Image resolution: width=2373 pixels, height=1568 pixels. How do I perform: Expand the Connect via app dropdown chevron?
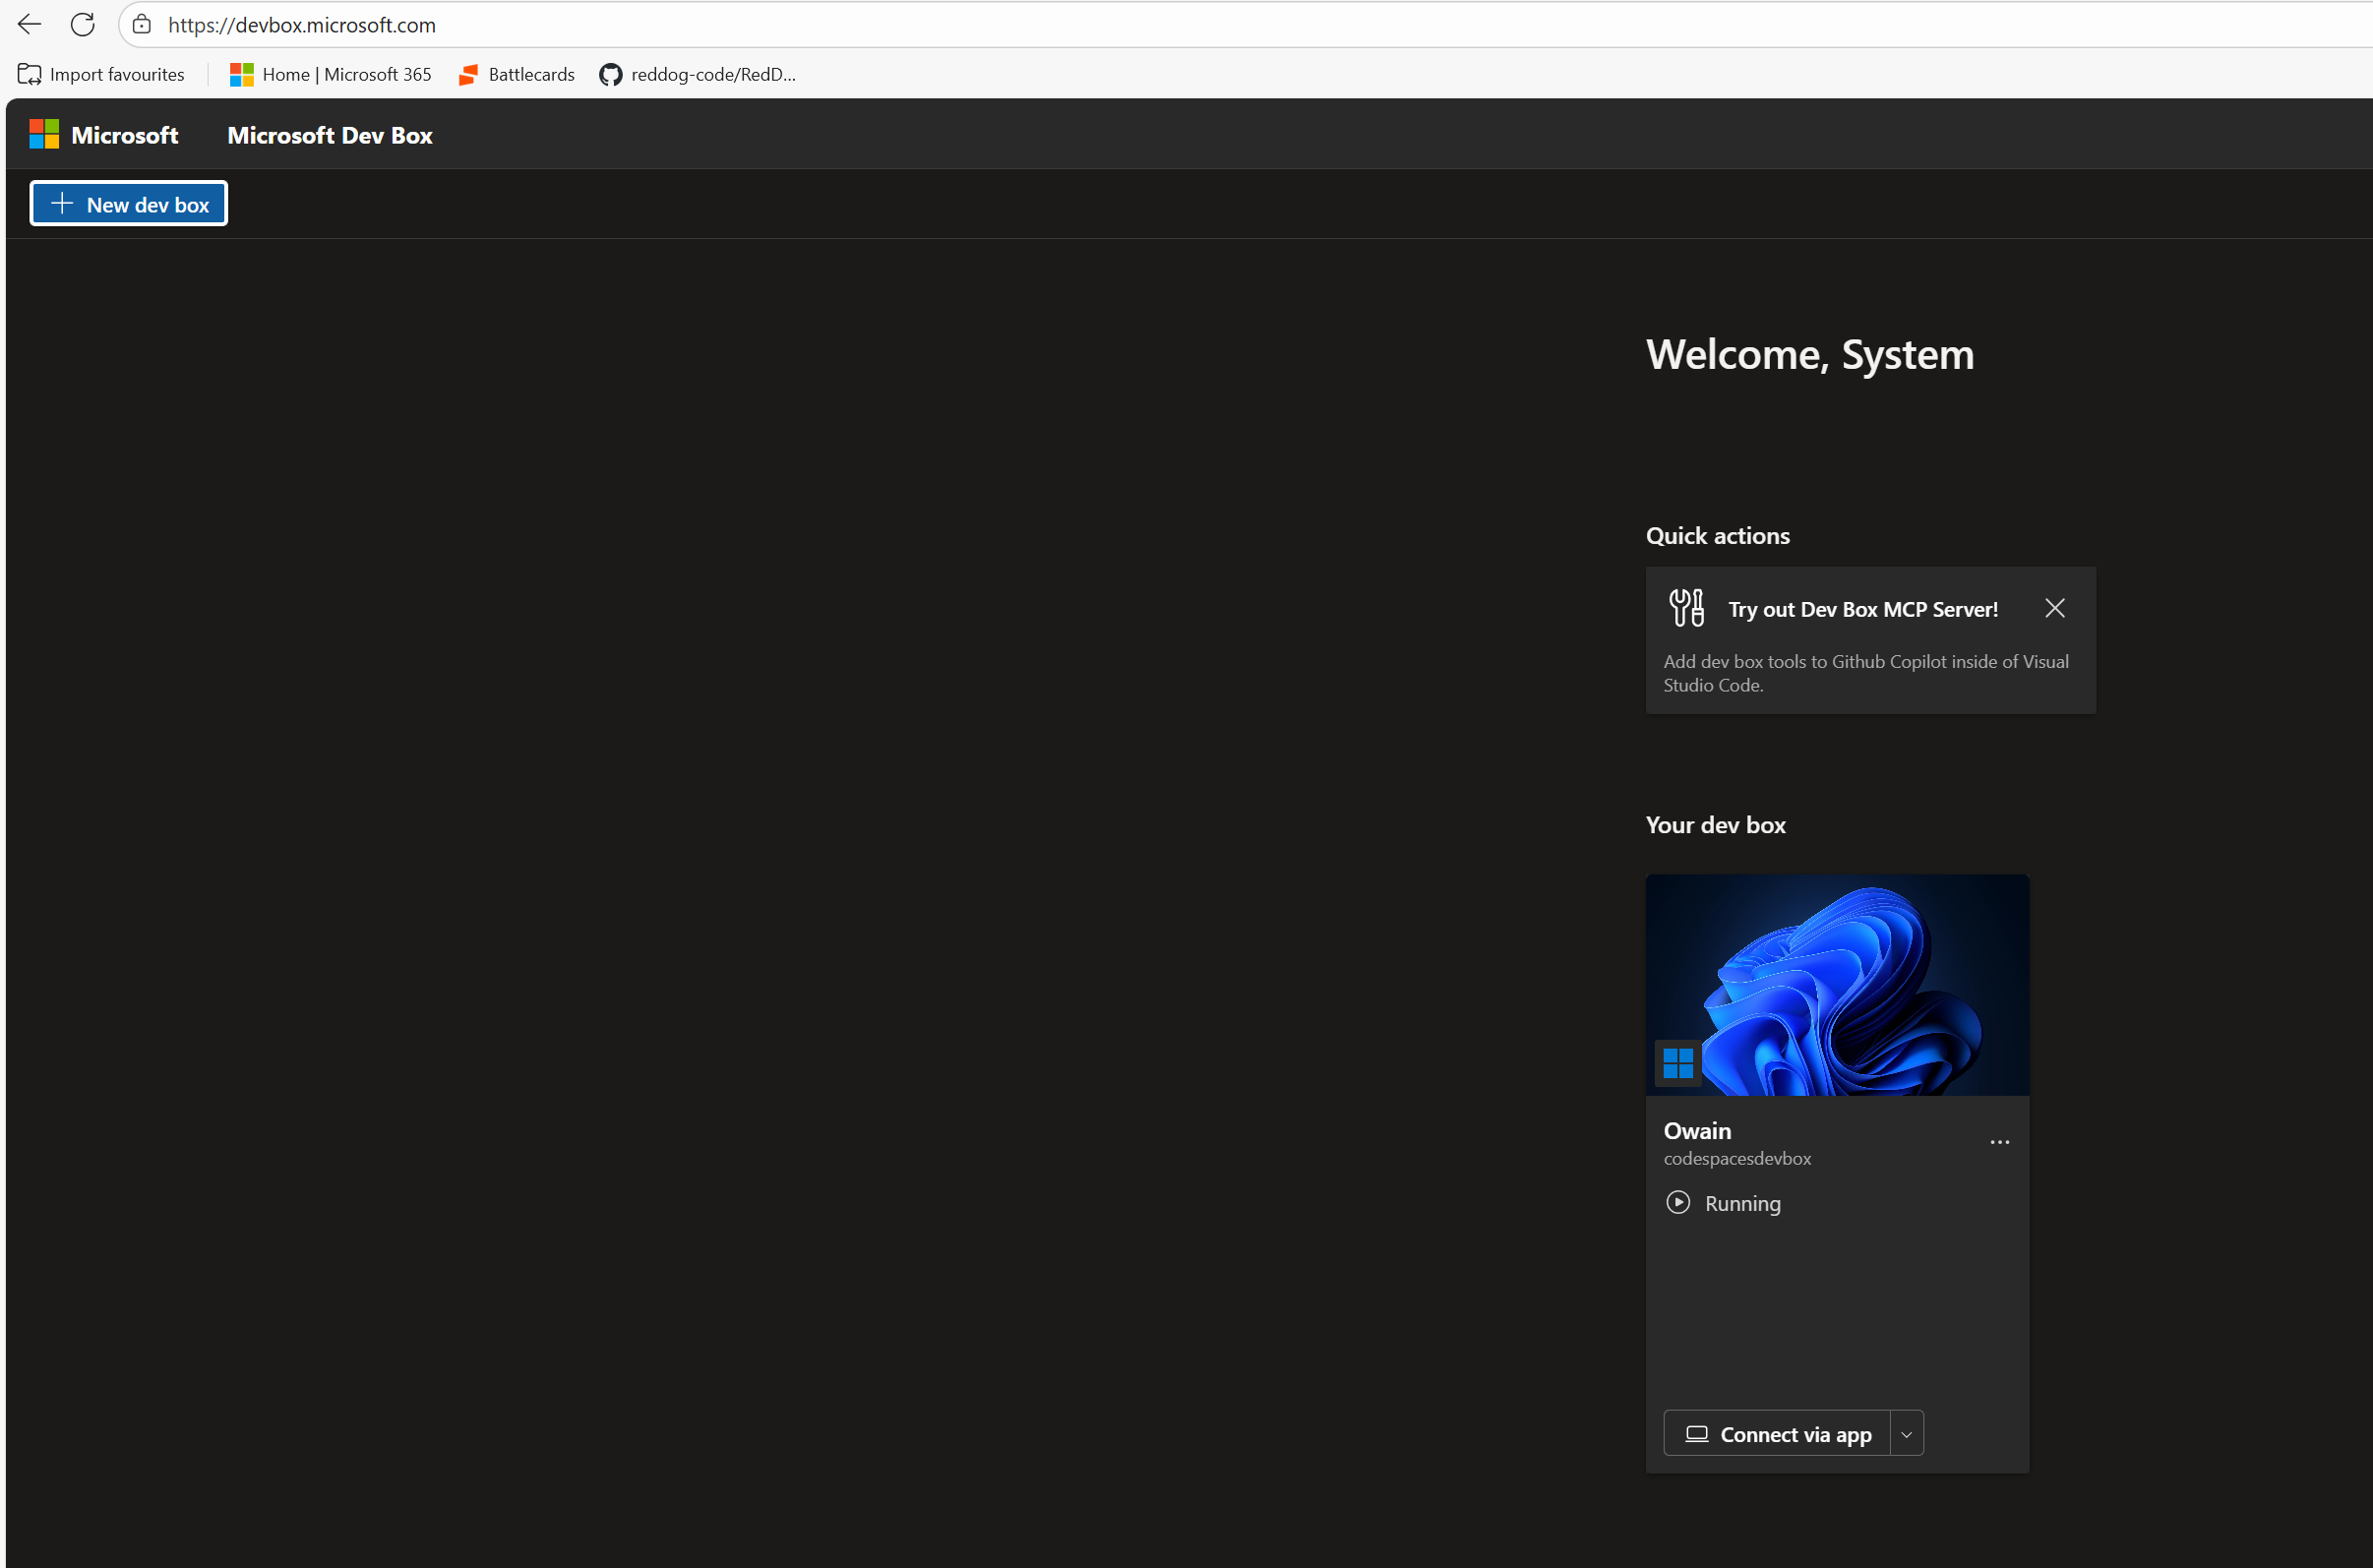[x=1907, y=1433]
